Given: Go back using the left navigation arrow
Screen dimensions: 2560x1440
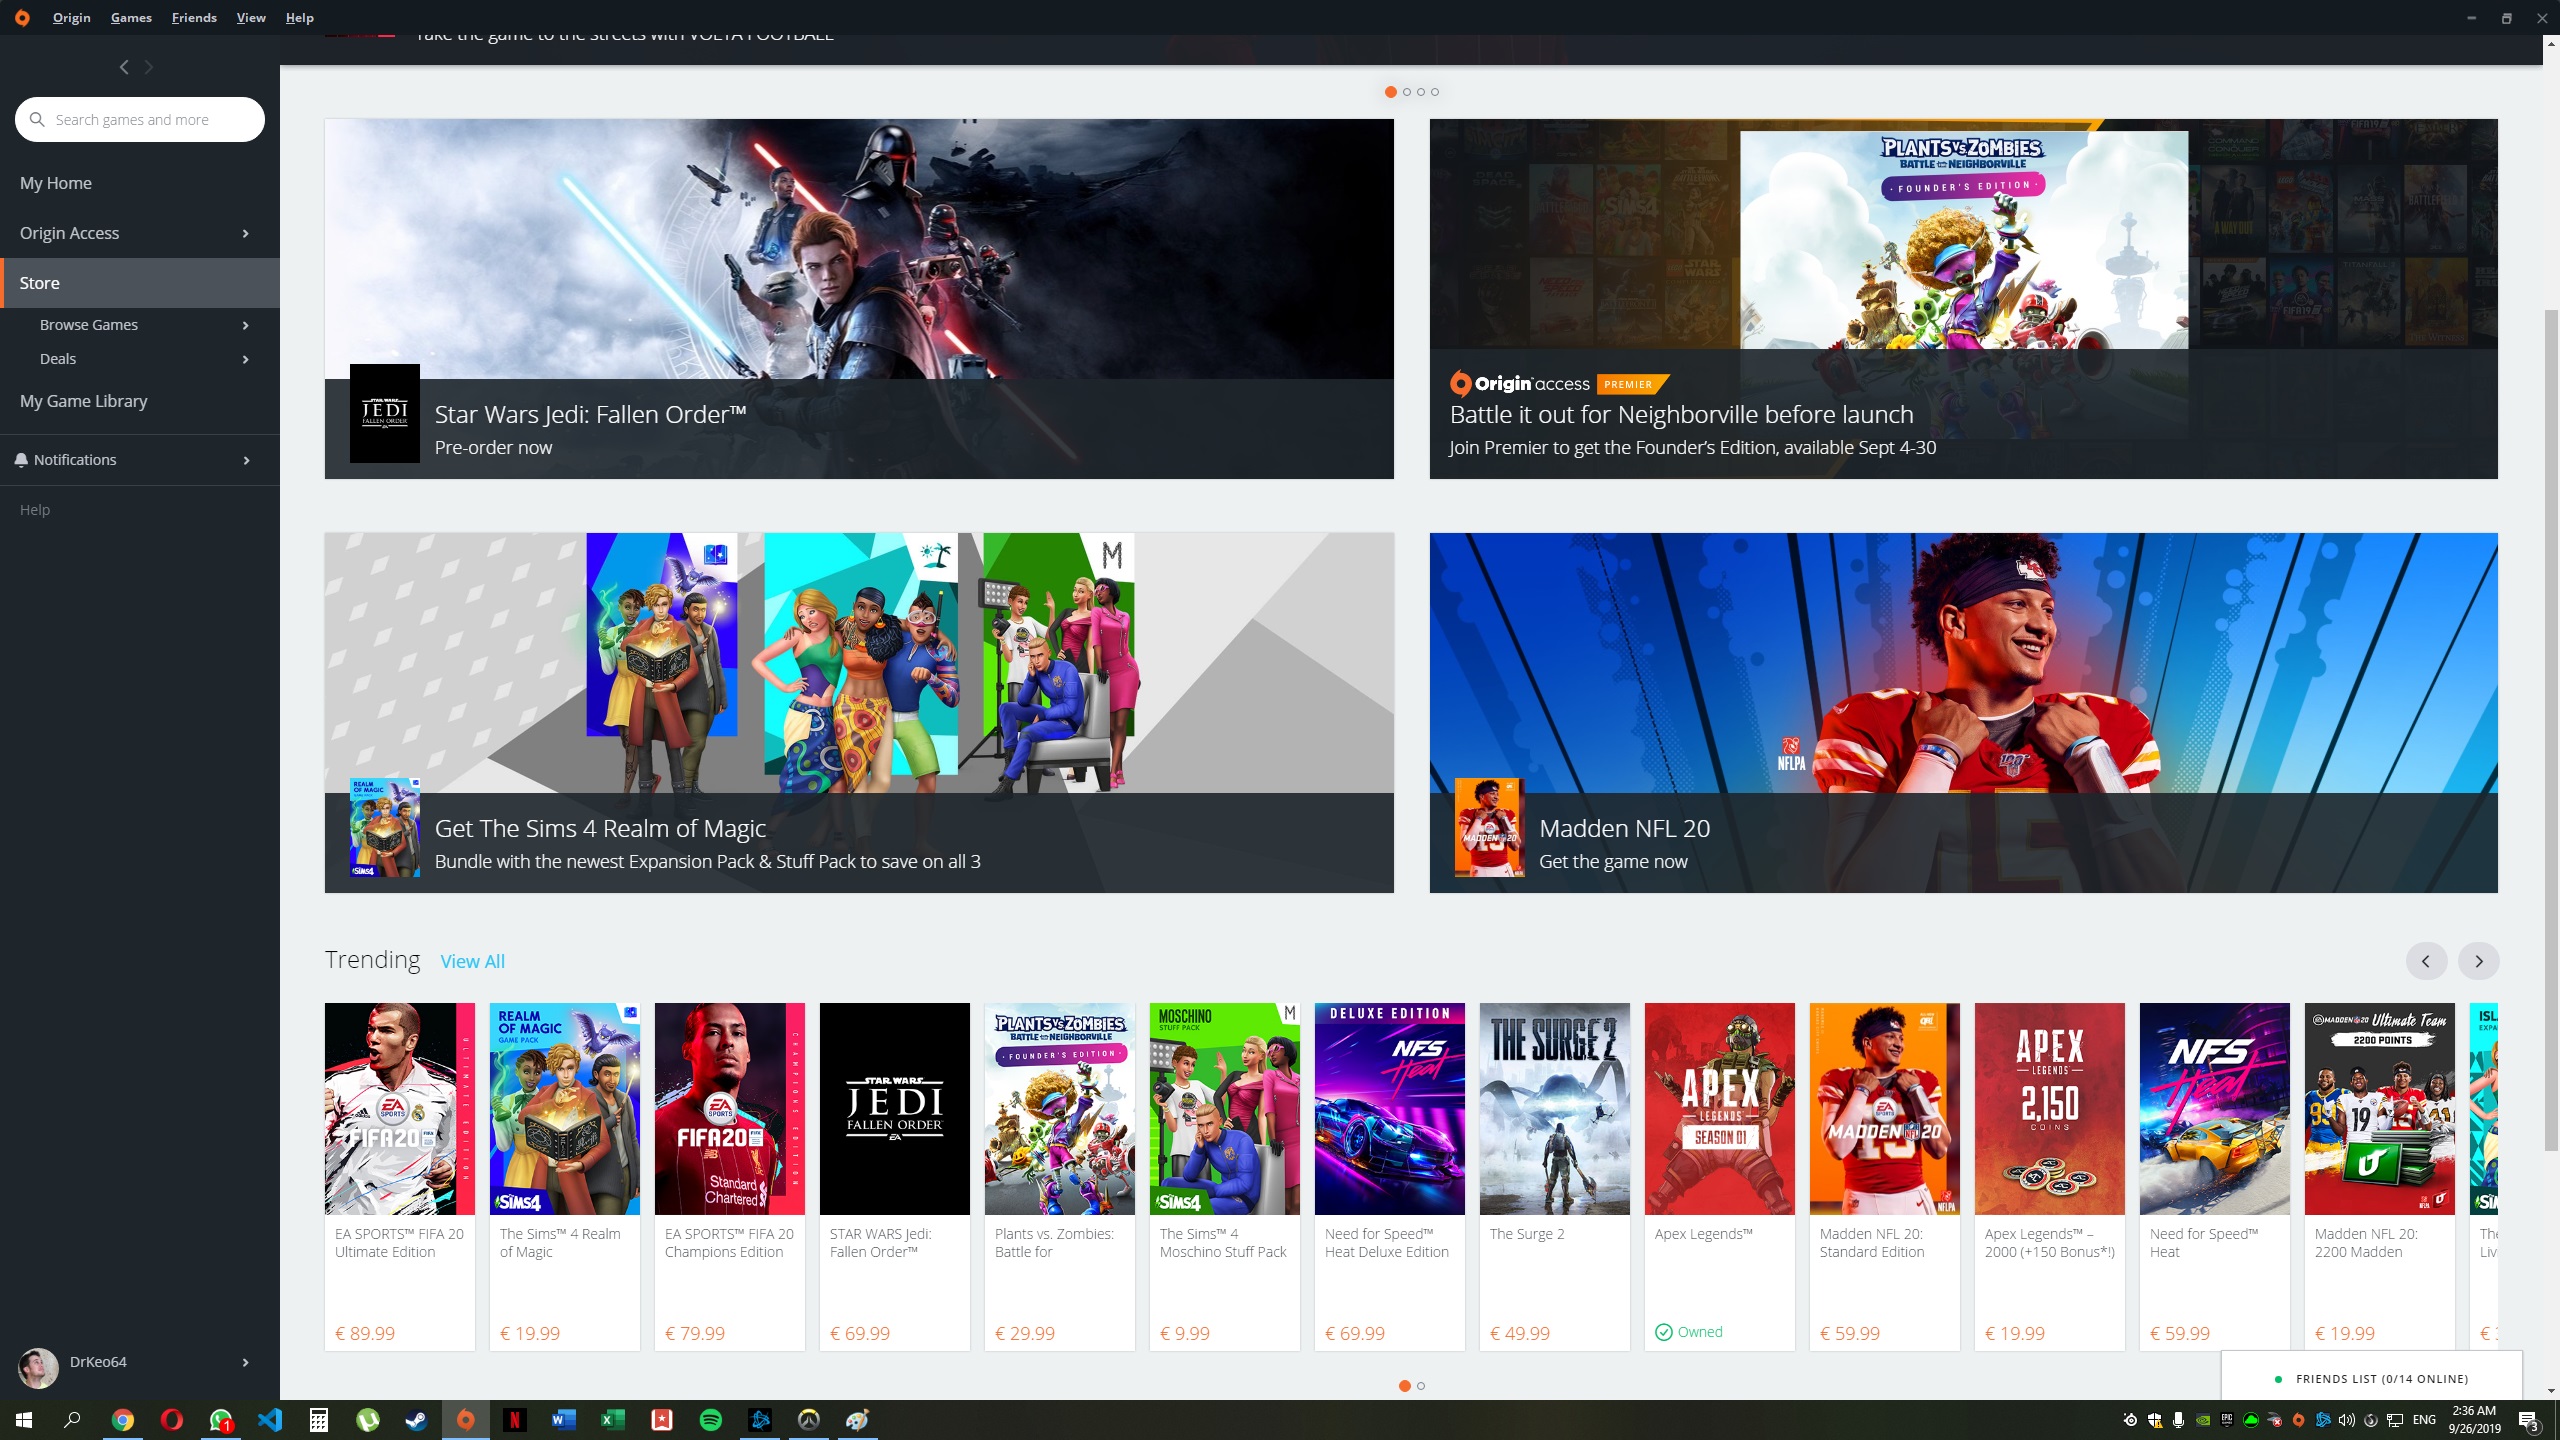Looking at the screenshot, I should [124, 67].
